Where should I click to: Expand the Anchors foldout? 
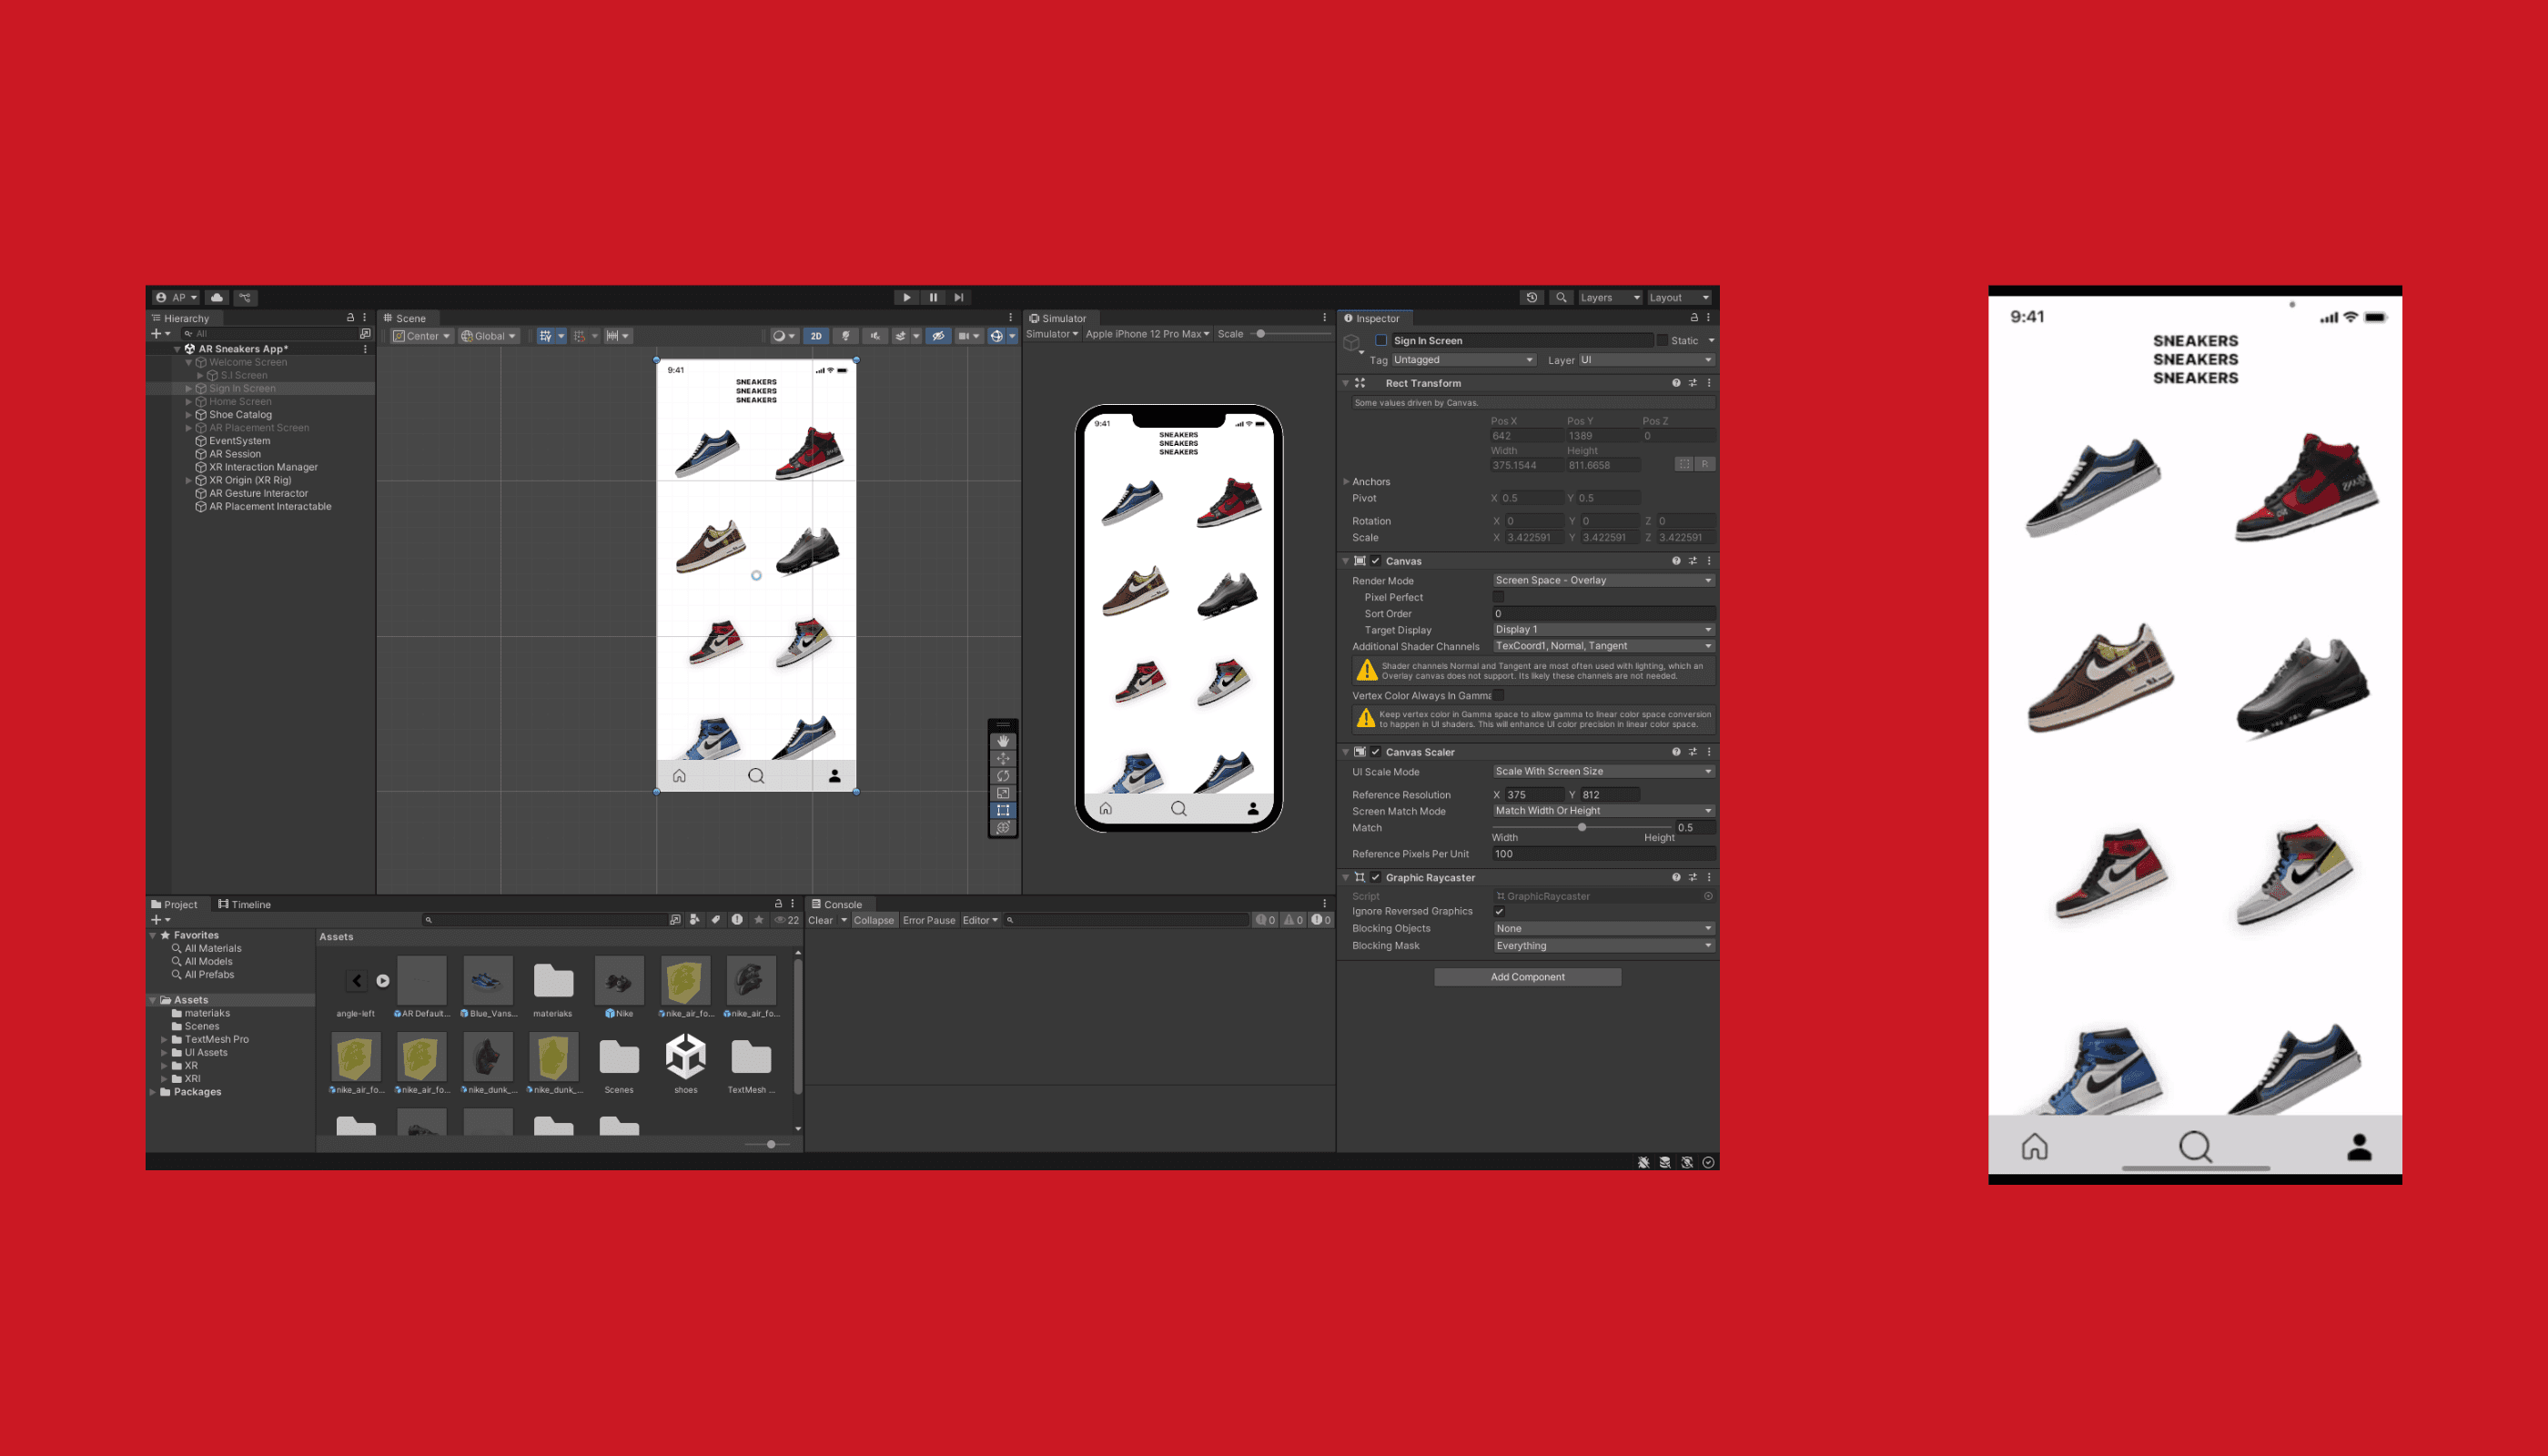[x=1346, y=482]
